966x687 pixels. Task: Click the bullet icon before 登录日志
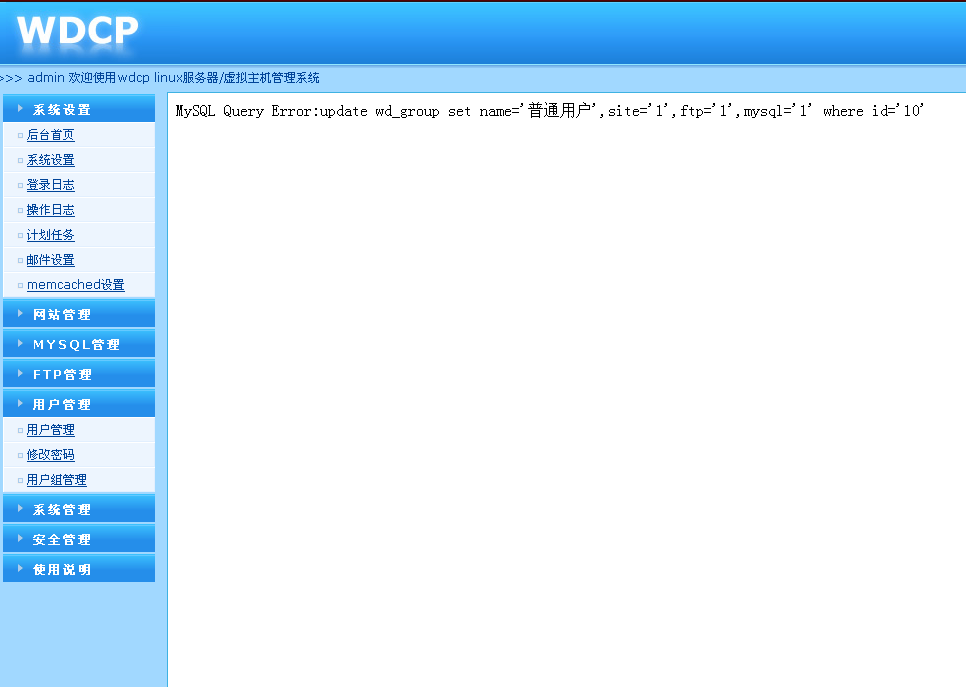[x=20, y=185]
